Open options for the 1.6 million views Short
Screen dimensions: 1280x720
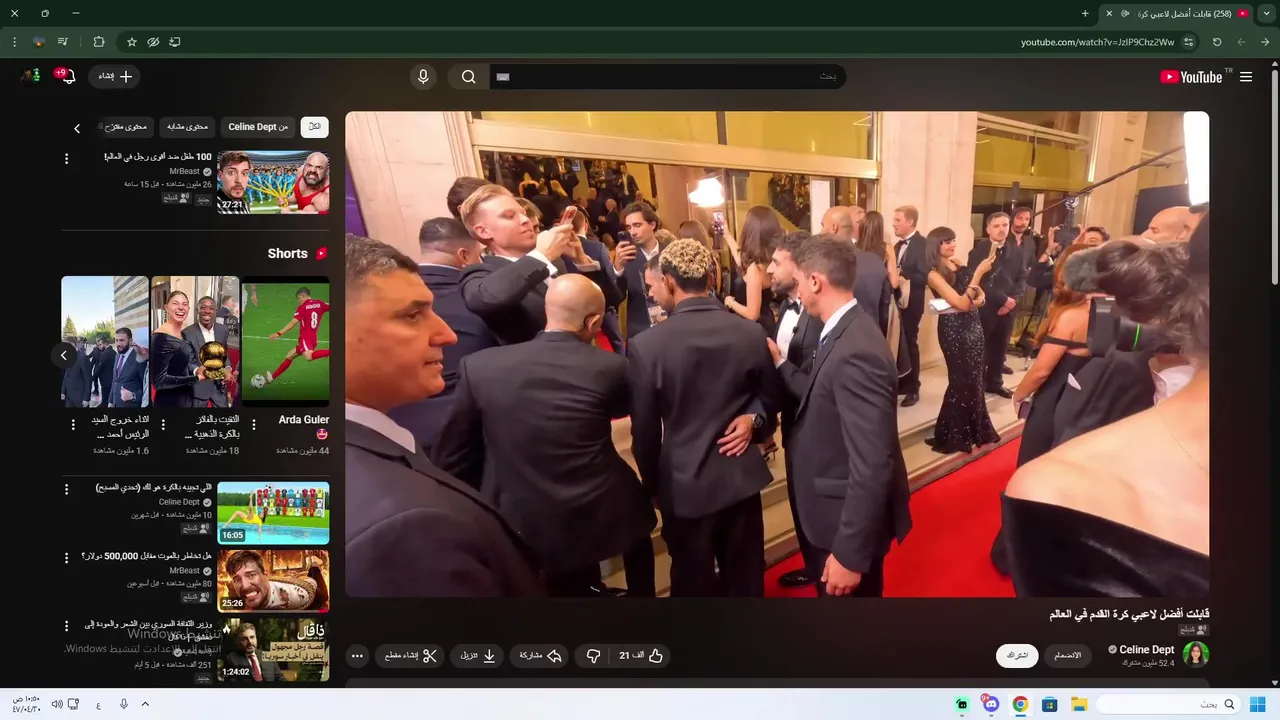[73, 425]
